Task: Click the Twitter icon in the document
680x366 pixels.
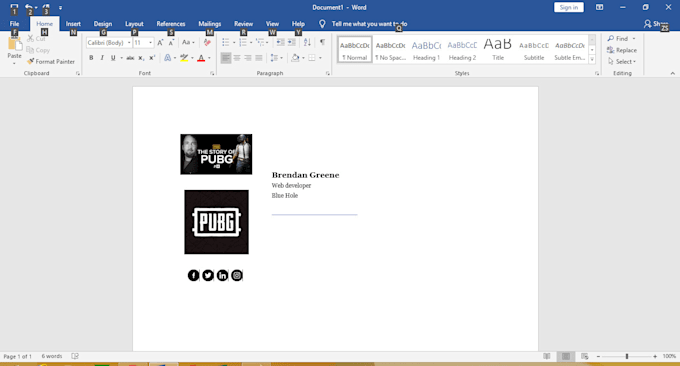Action: coord(208,275)
